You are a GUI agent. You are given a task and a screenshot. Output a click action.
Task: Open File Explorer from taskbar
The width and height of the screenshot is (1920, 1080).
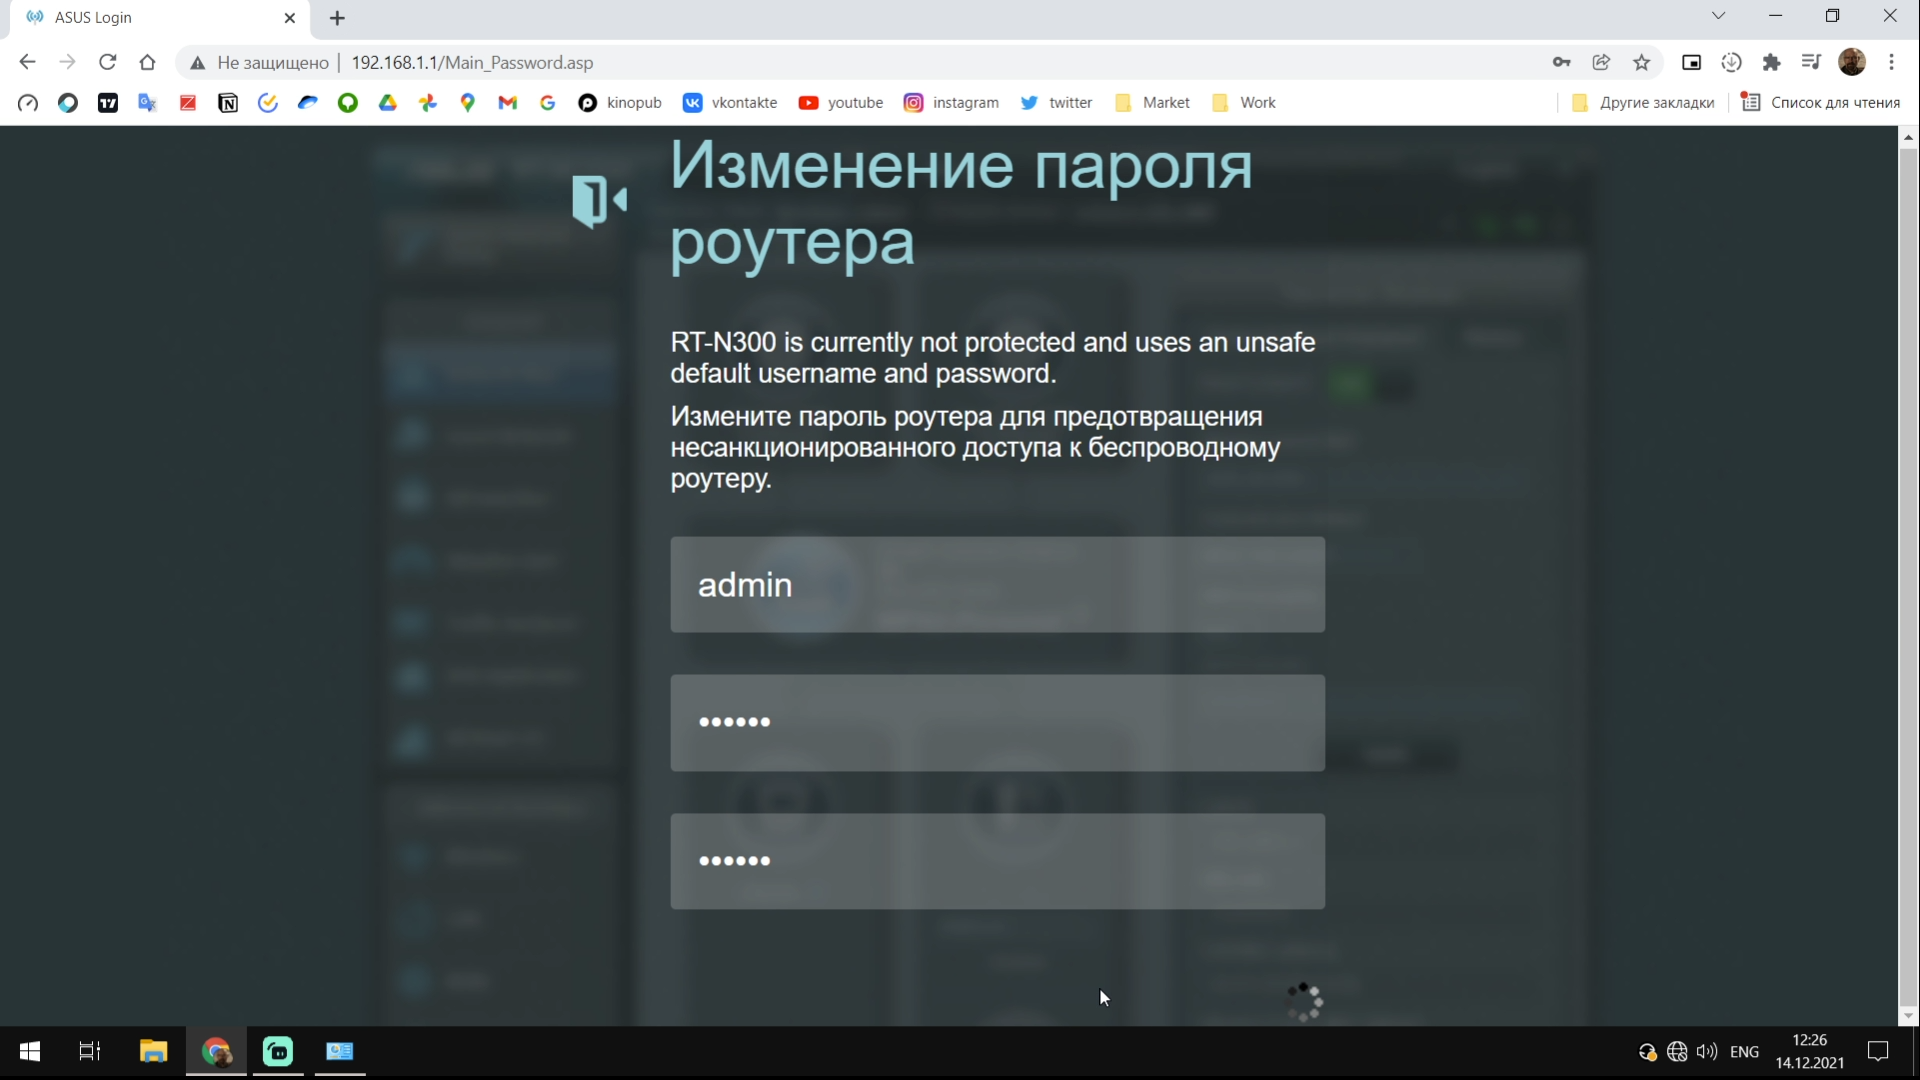coord(153,1051)
